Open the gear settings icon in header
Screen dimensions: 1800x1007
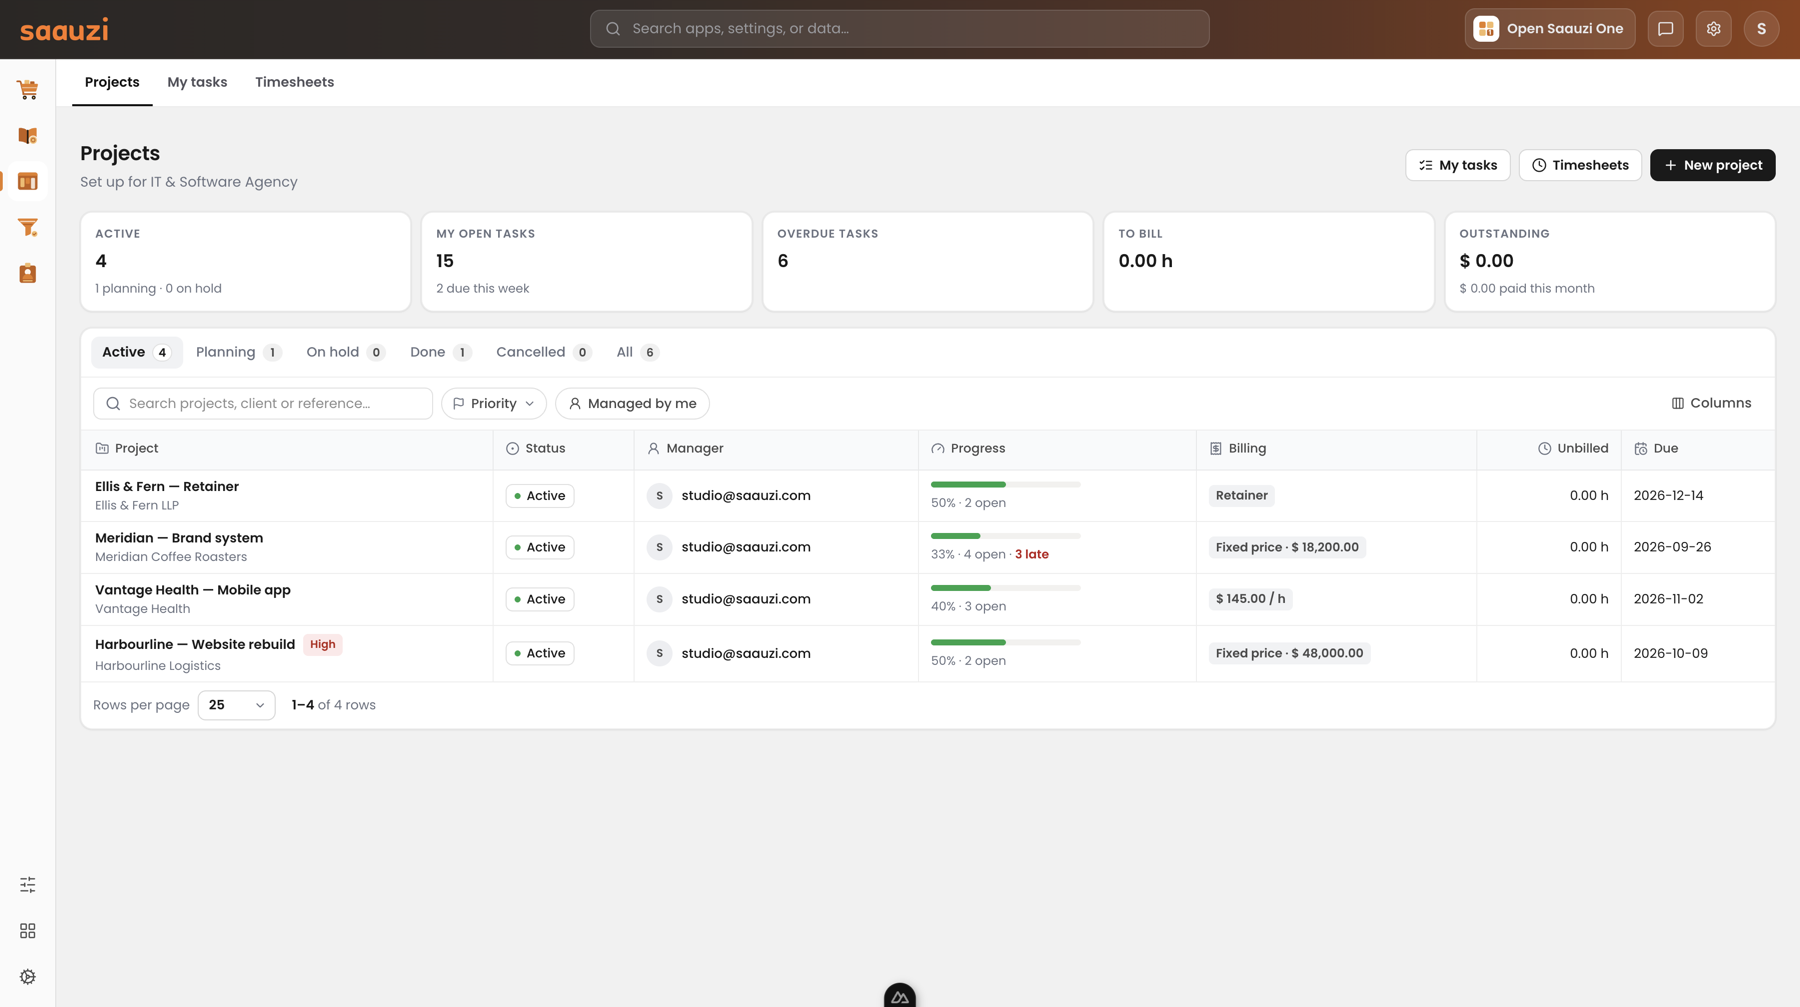pyautogui.click(x=1714, y=29)
